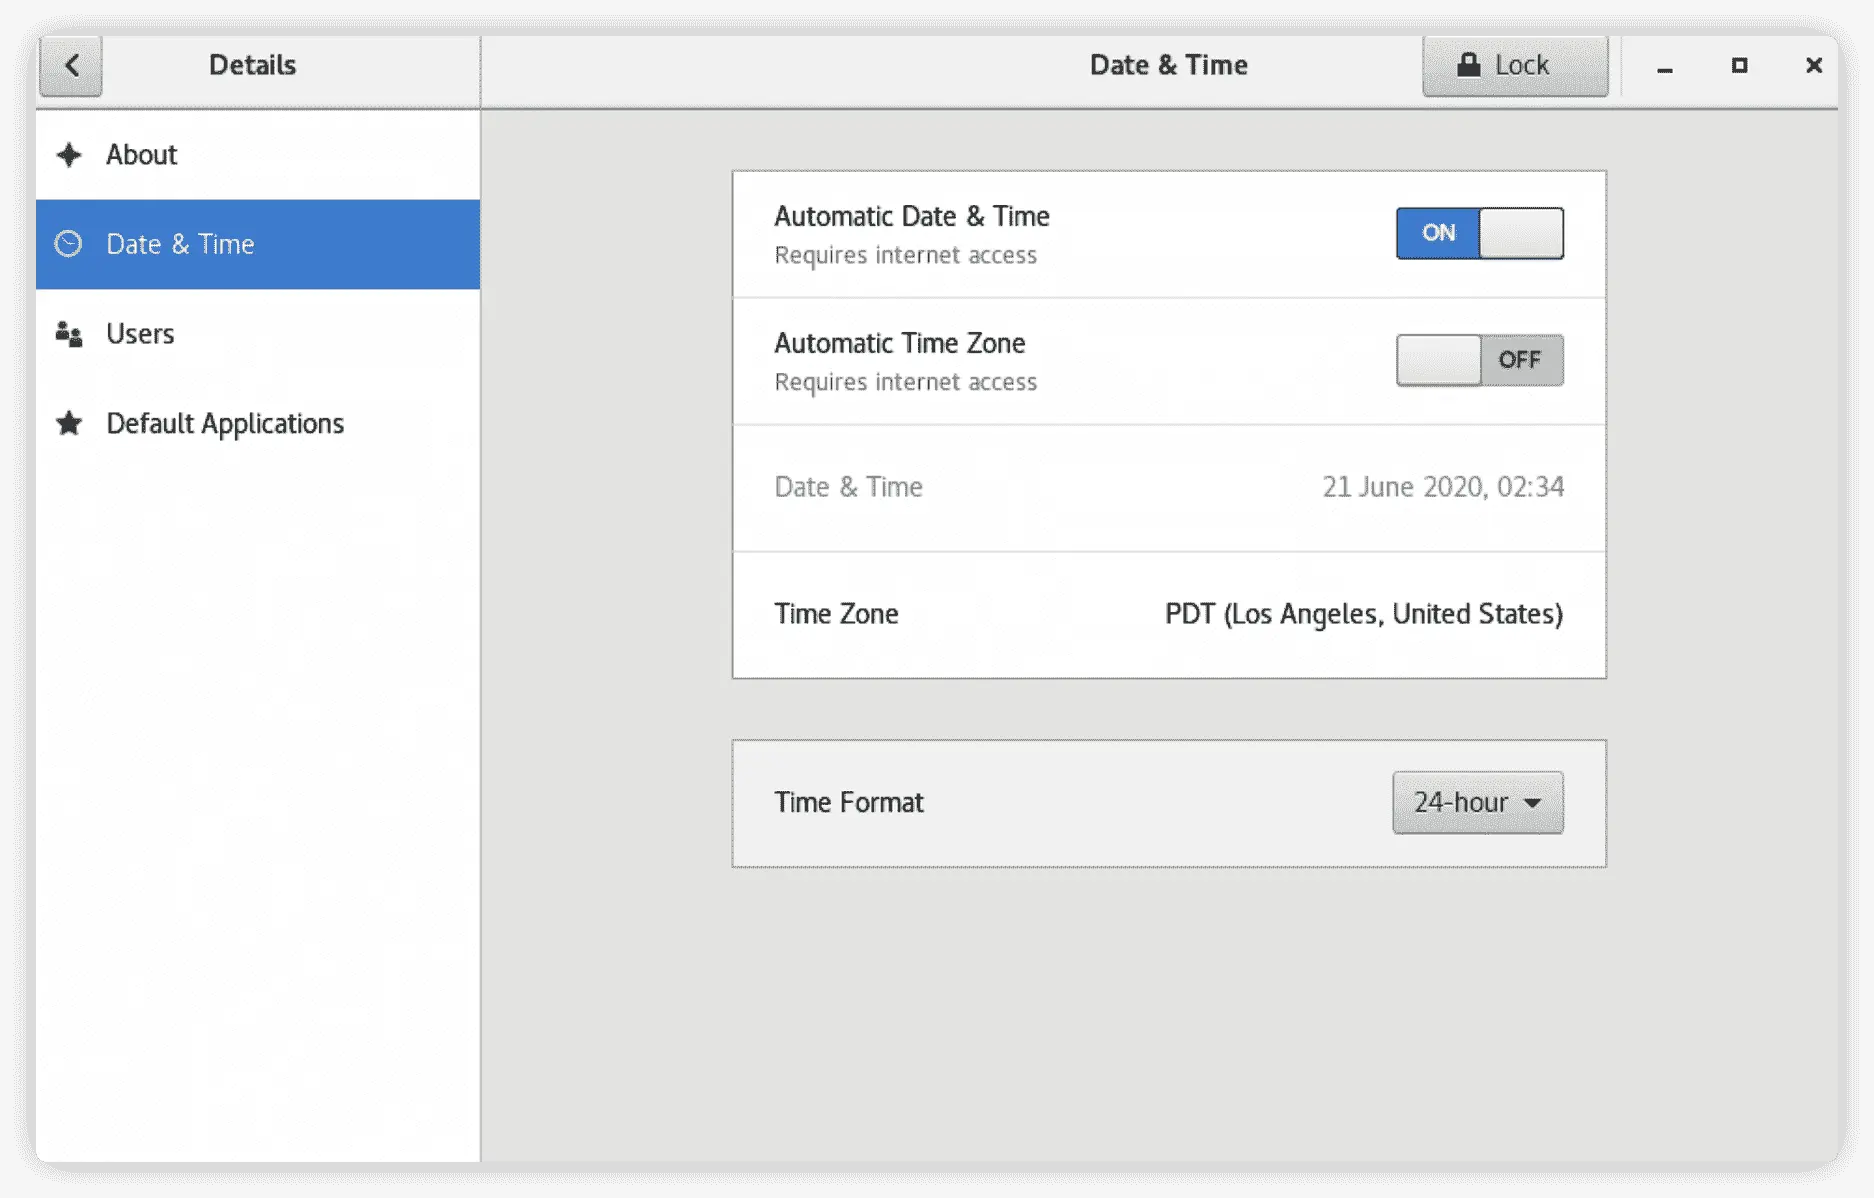Viewport: 1874px width, 1198px height.
Task: Click the 'Details' header title
Action: click(x=252, y=65)
